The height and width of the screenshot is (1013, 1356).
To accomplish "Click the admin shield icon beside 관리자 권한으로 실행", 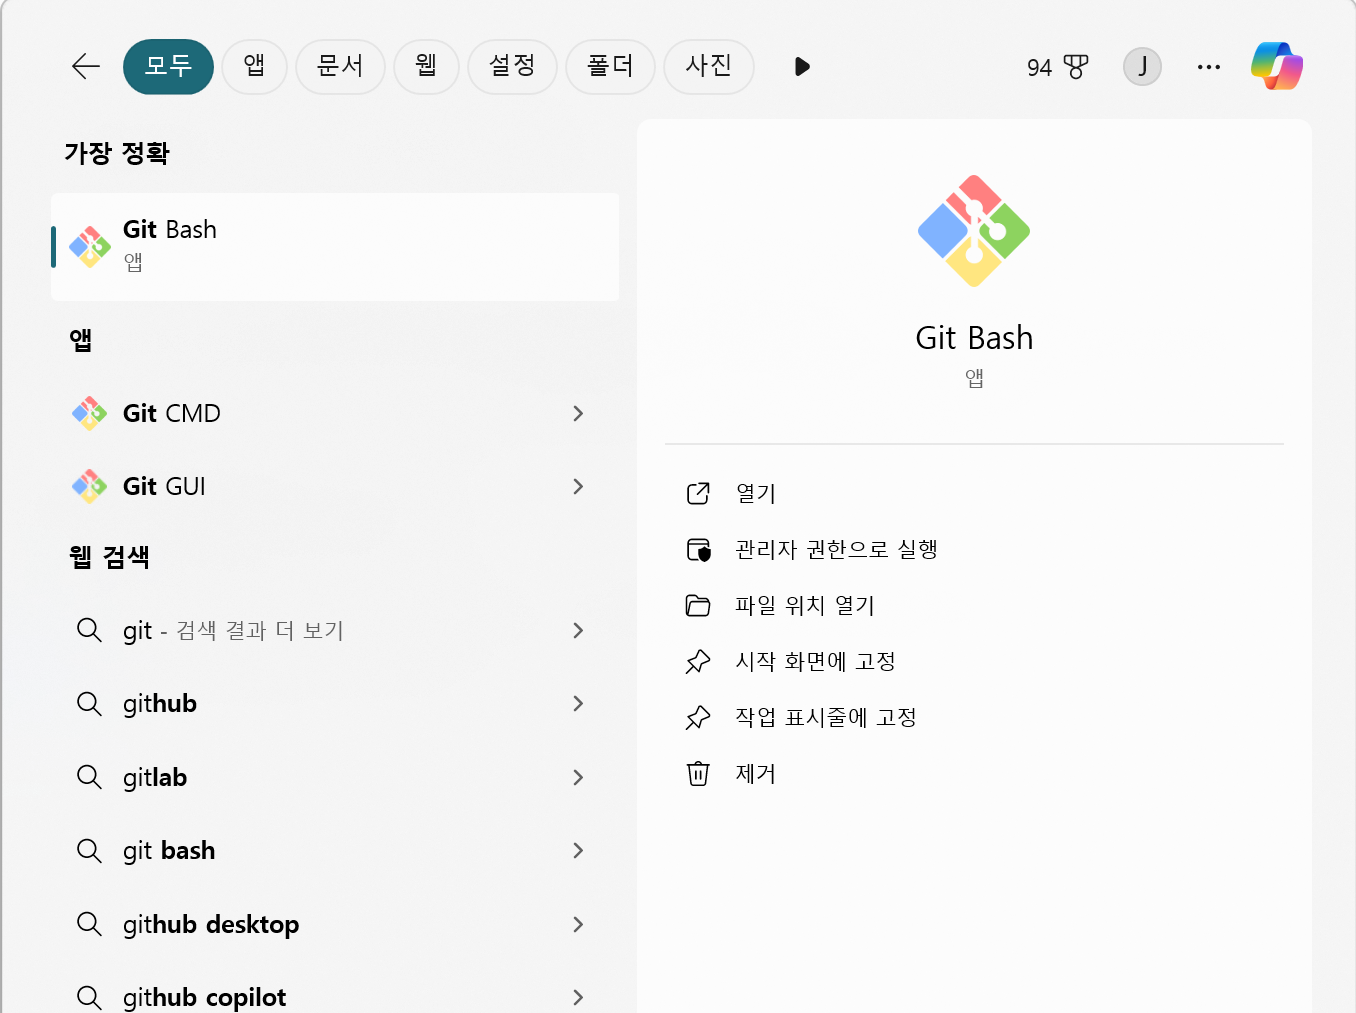I will pyautogui.click(x=698, y=549).
